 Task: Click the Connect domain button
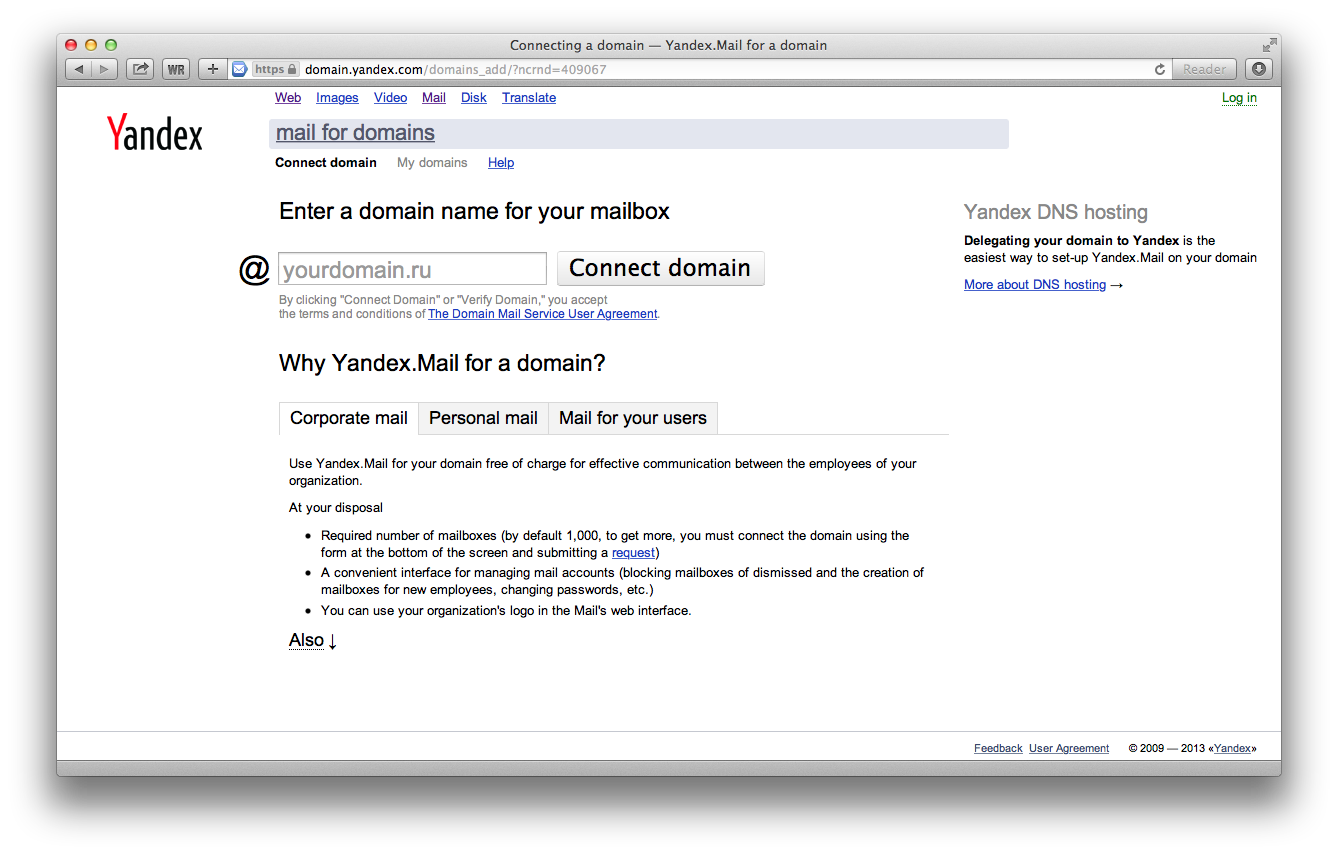click(660, 268)
